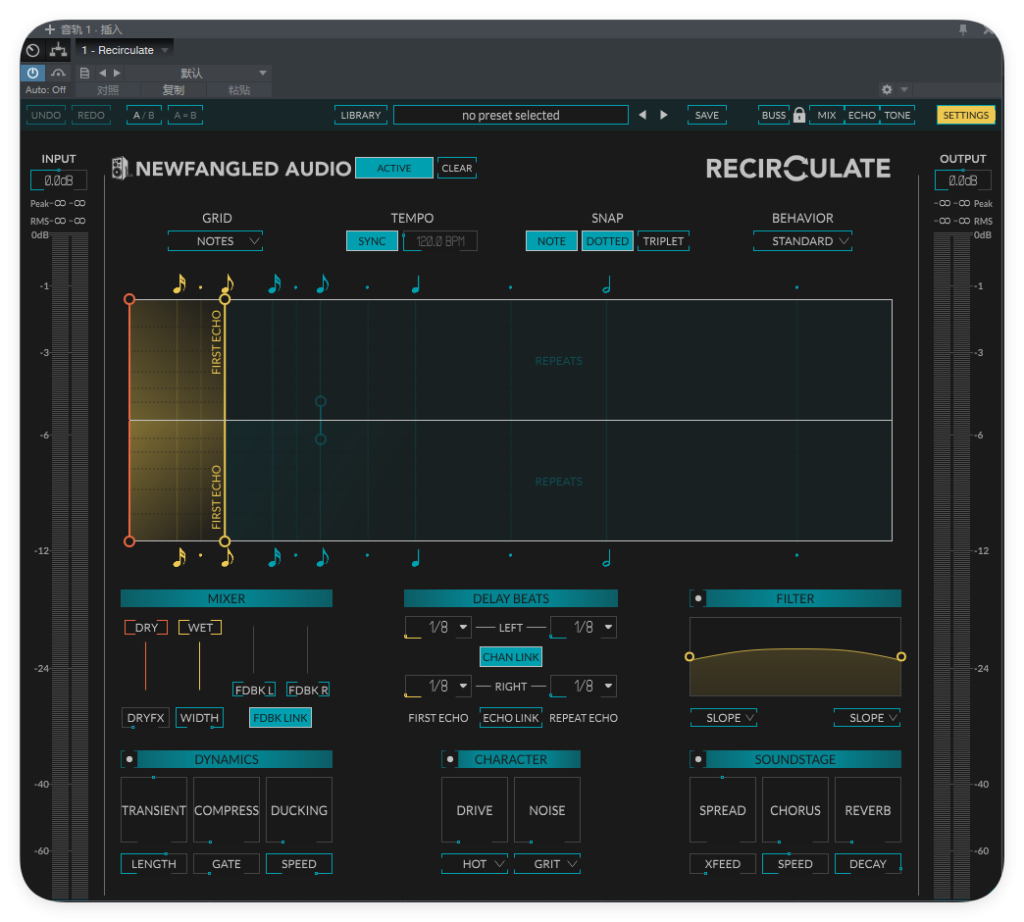This screenshot has width=1024, height=922.
Task: Open the host preset file icon
Action: coord(84,72)
